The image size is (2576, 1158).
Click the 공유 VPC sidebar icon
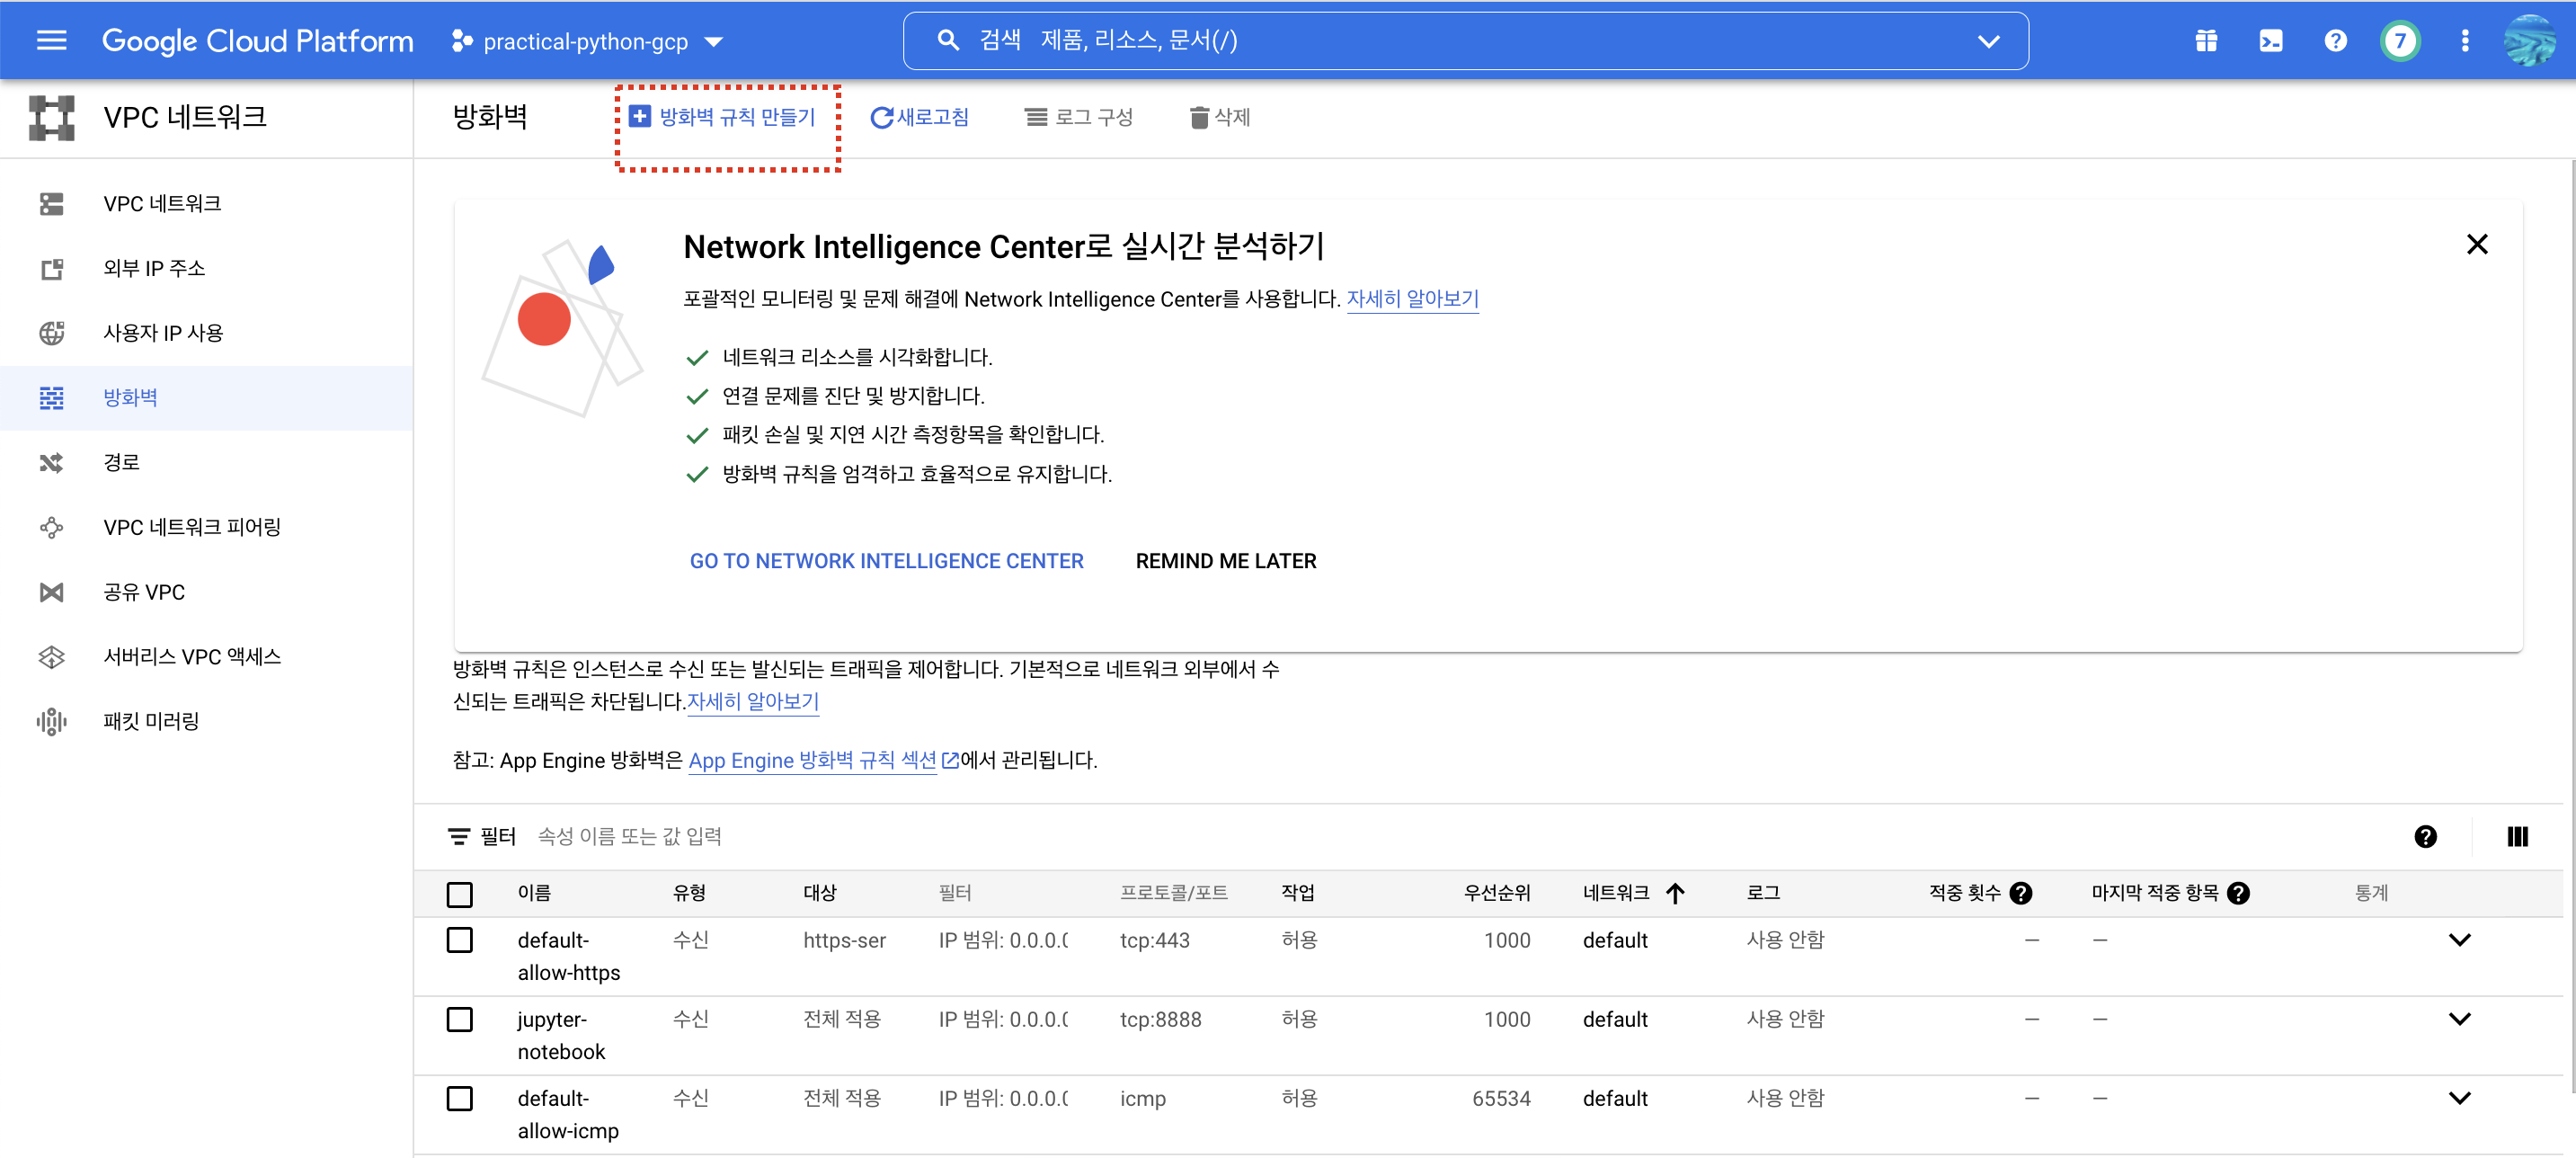[51, 592]
